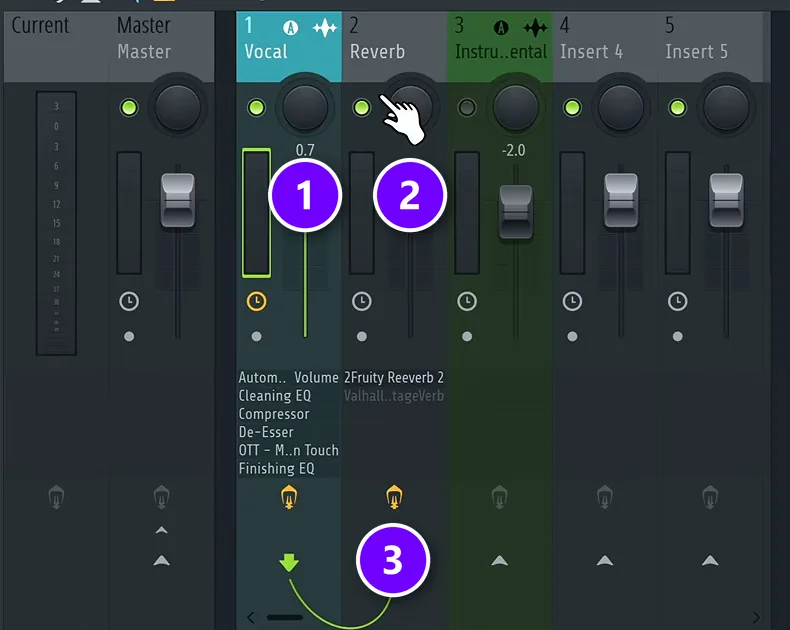Open the Finishing EQ effect slot

click(289, 468)
